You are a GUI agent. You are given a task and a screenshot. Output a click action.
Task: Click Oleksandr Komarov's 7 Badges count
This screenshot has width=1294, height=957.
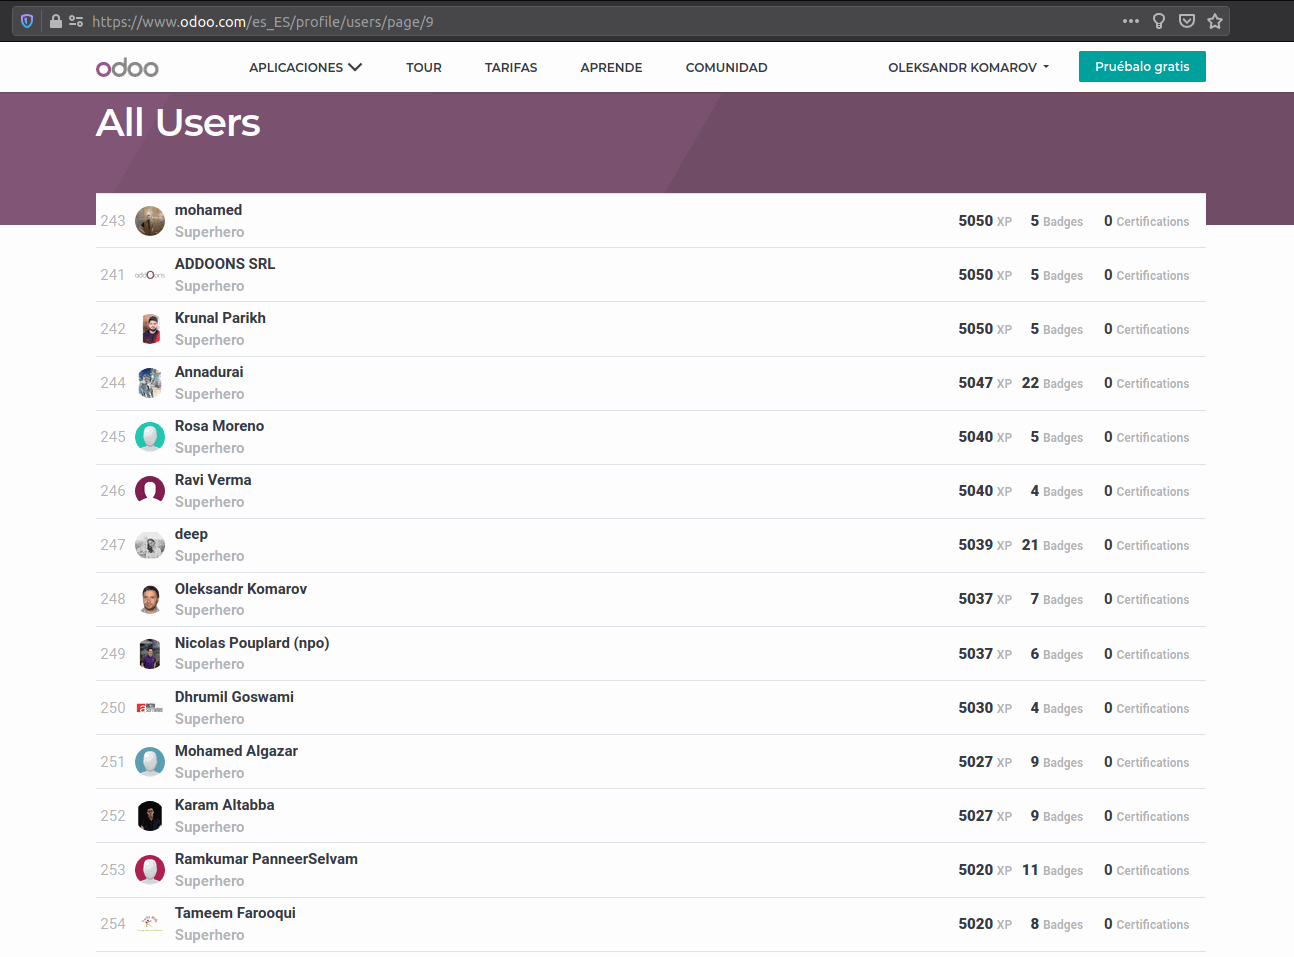(x=1057, y=599)
